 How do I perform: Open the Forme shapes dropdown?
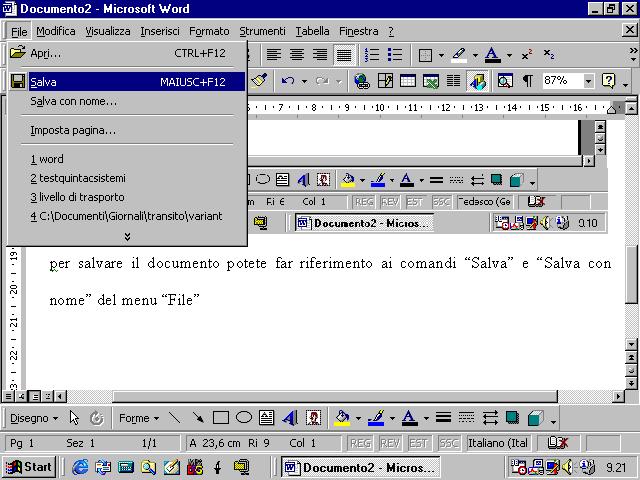[x=139, y=418]
